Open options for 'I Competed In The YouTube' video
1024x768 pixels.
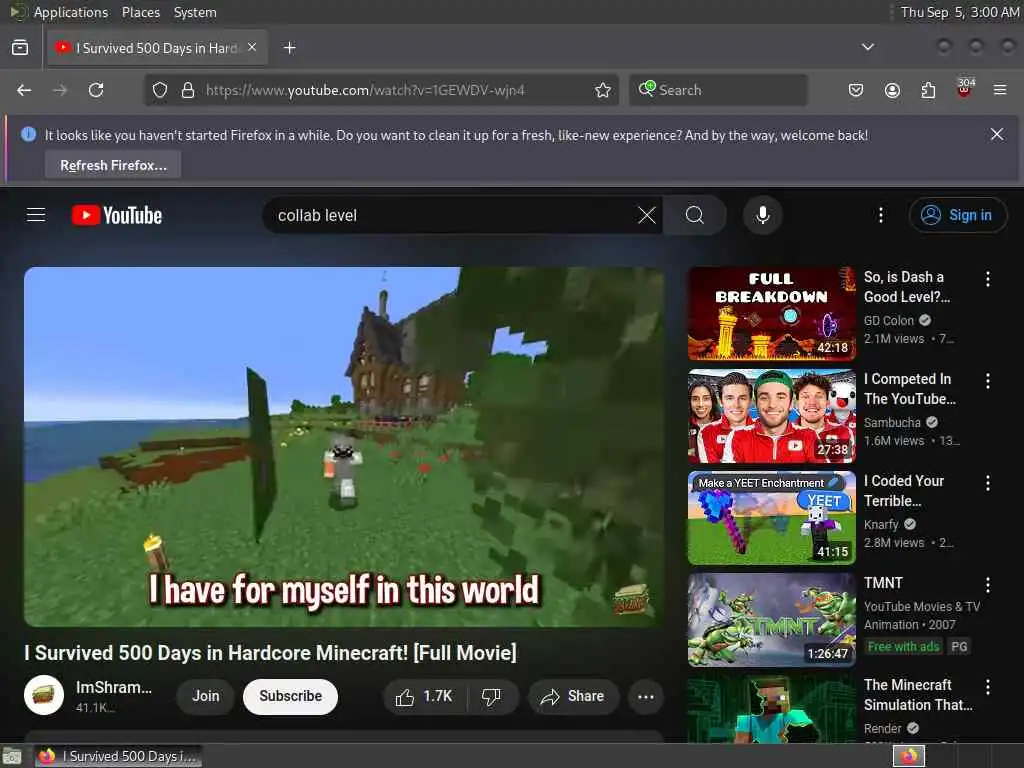pyautogui.click(x=987, y=381)
